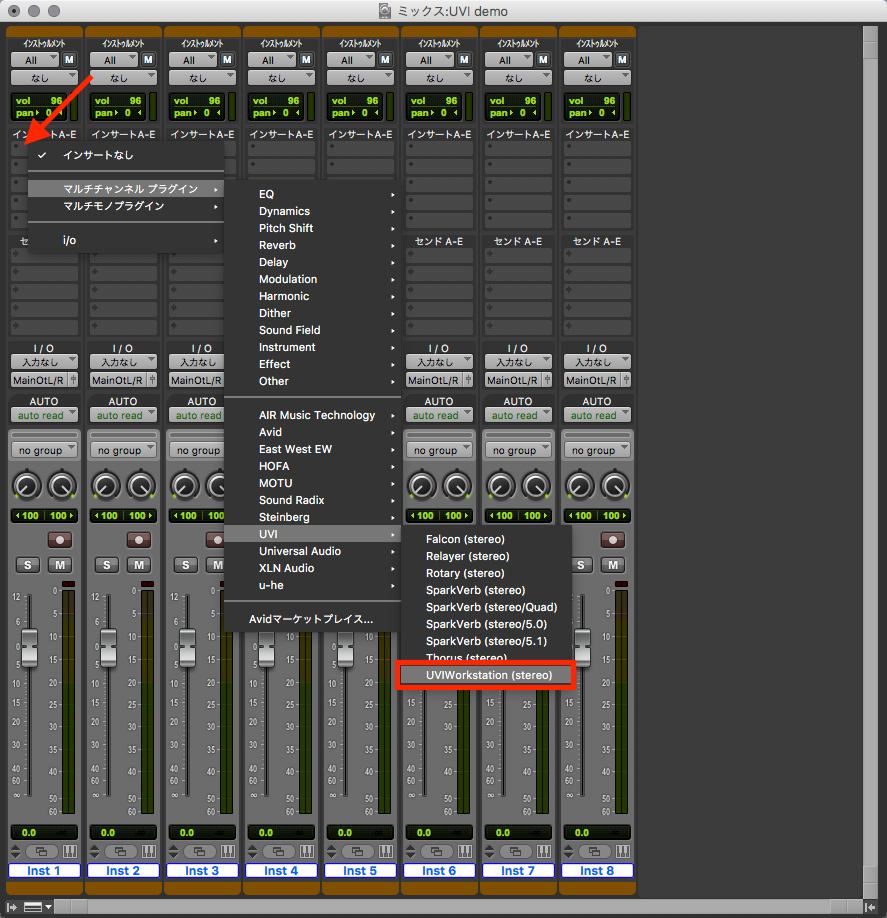Click the keyboard icon on Inst 2

tap(149, 851)
